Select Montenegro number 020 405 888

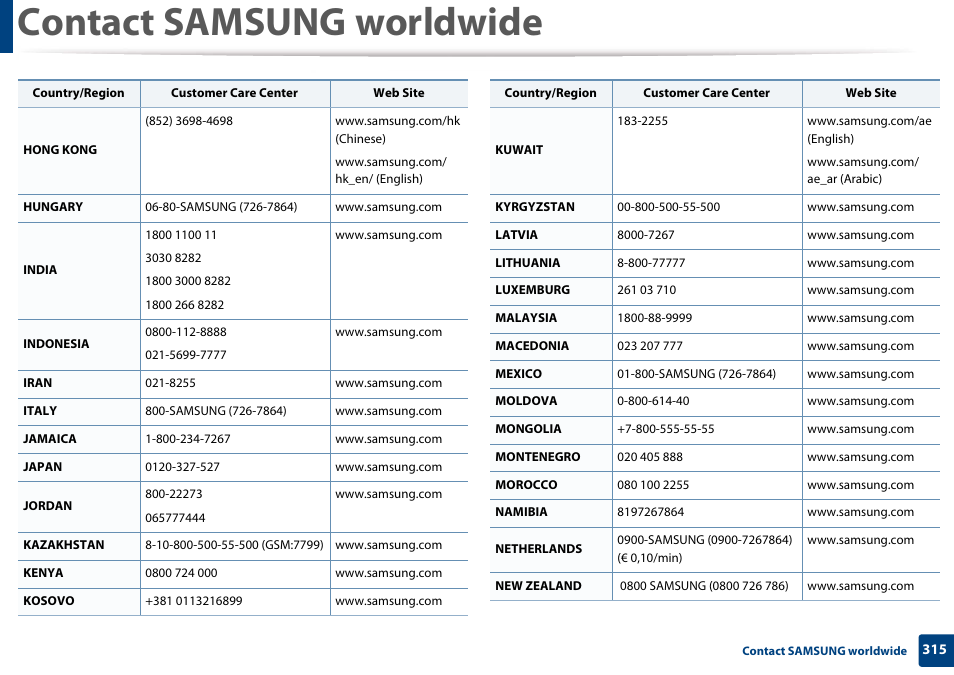[x=650, y=457]
